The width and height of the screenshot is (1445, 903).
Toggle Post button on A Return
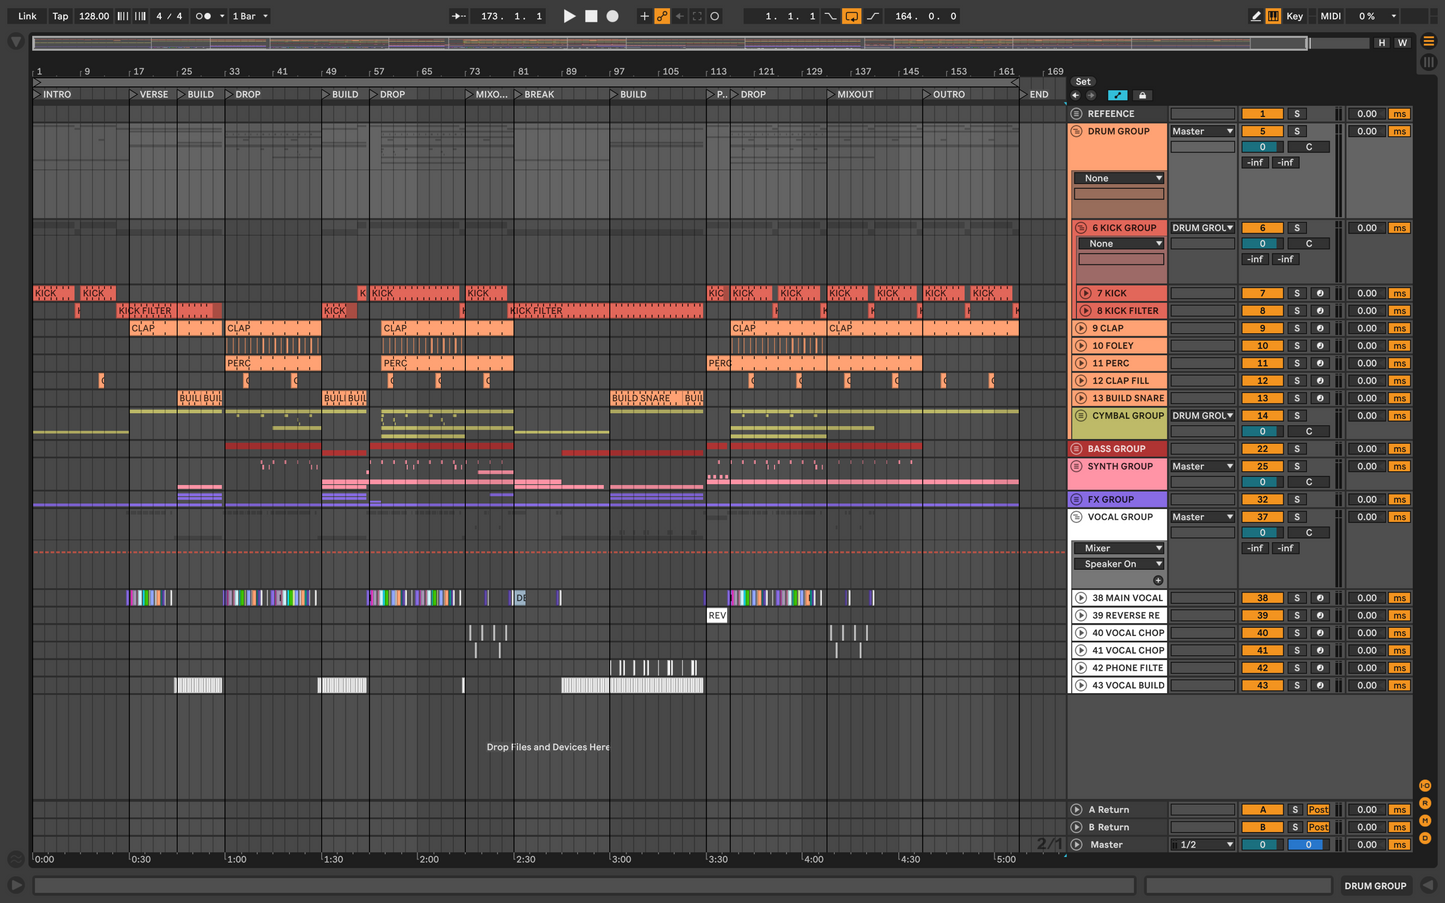point(1318,810)
